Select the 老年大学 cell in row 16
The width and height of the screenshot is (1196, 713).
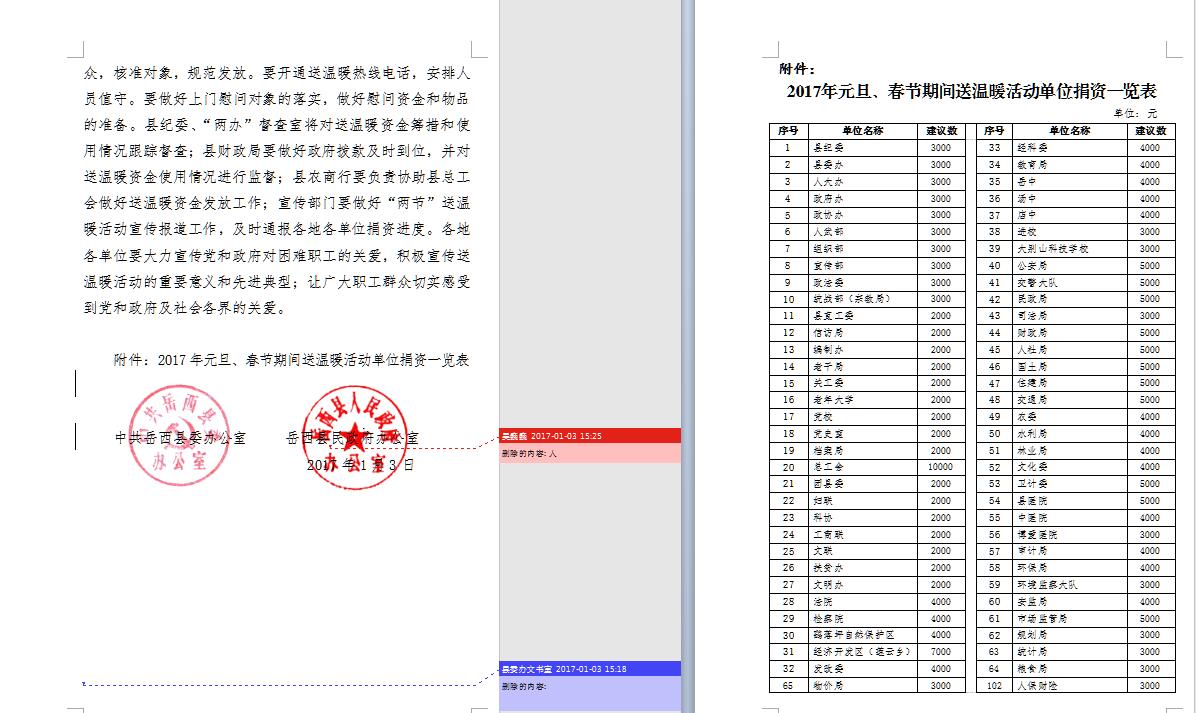pos(863,400)
